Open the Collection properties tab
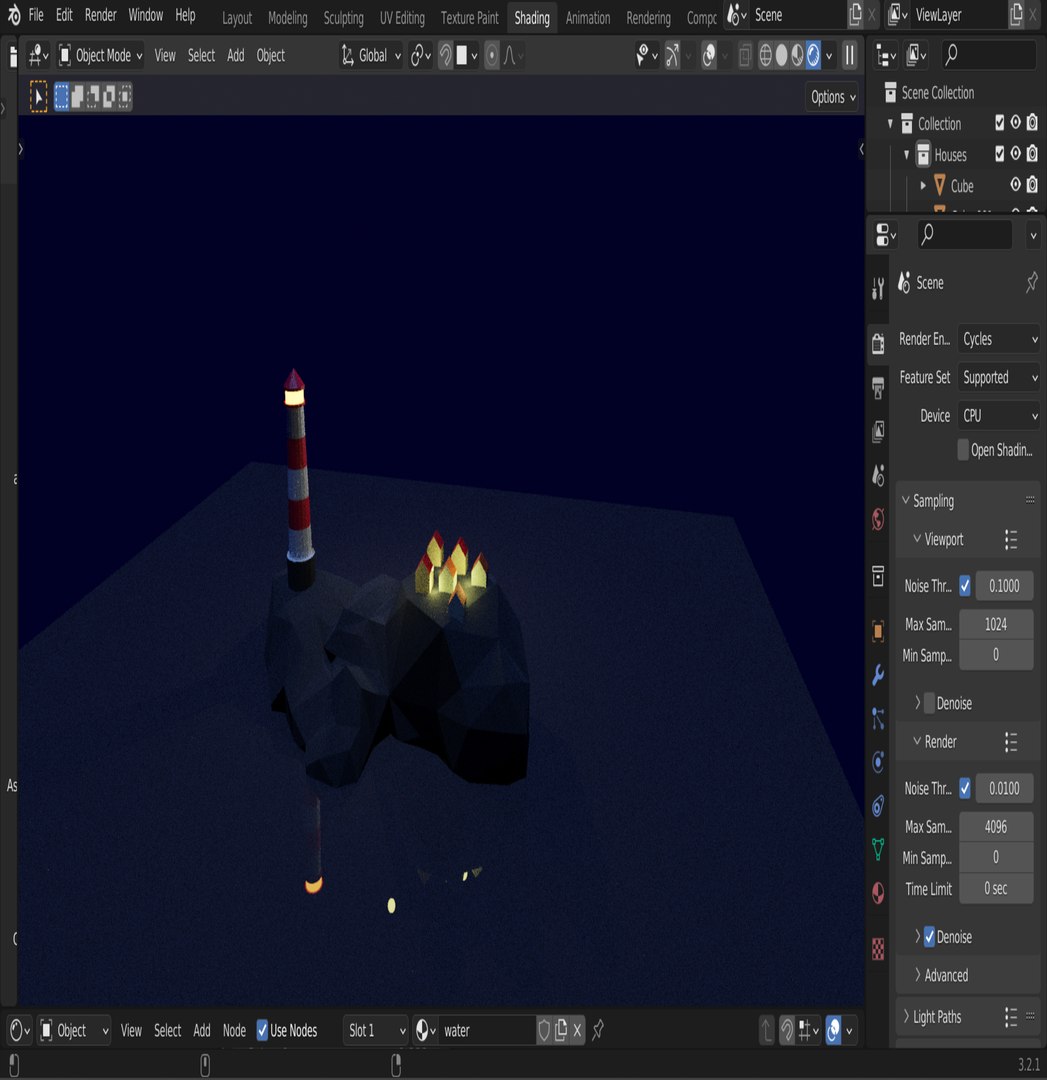1047x1080 pixels. pos(878,577)
